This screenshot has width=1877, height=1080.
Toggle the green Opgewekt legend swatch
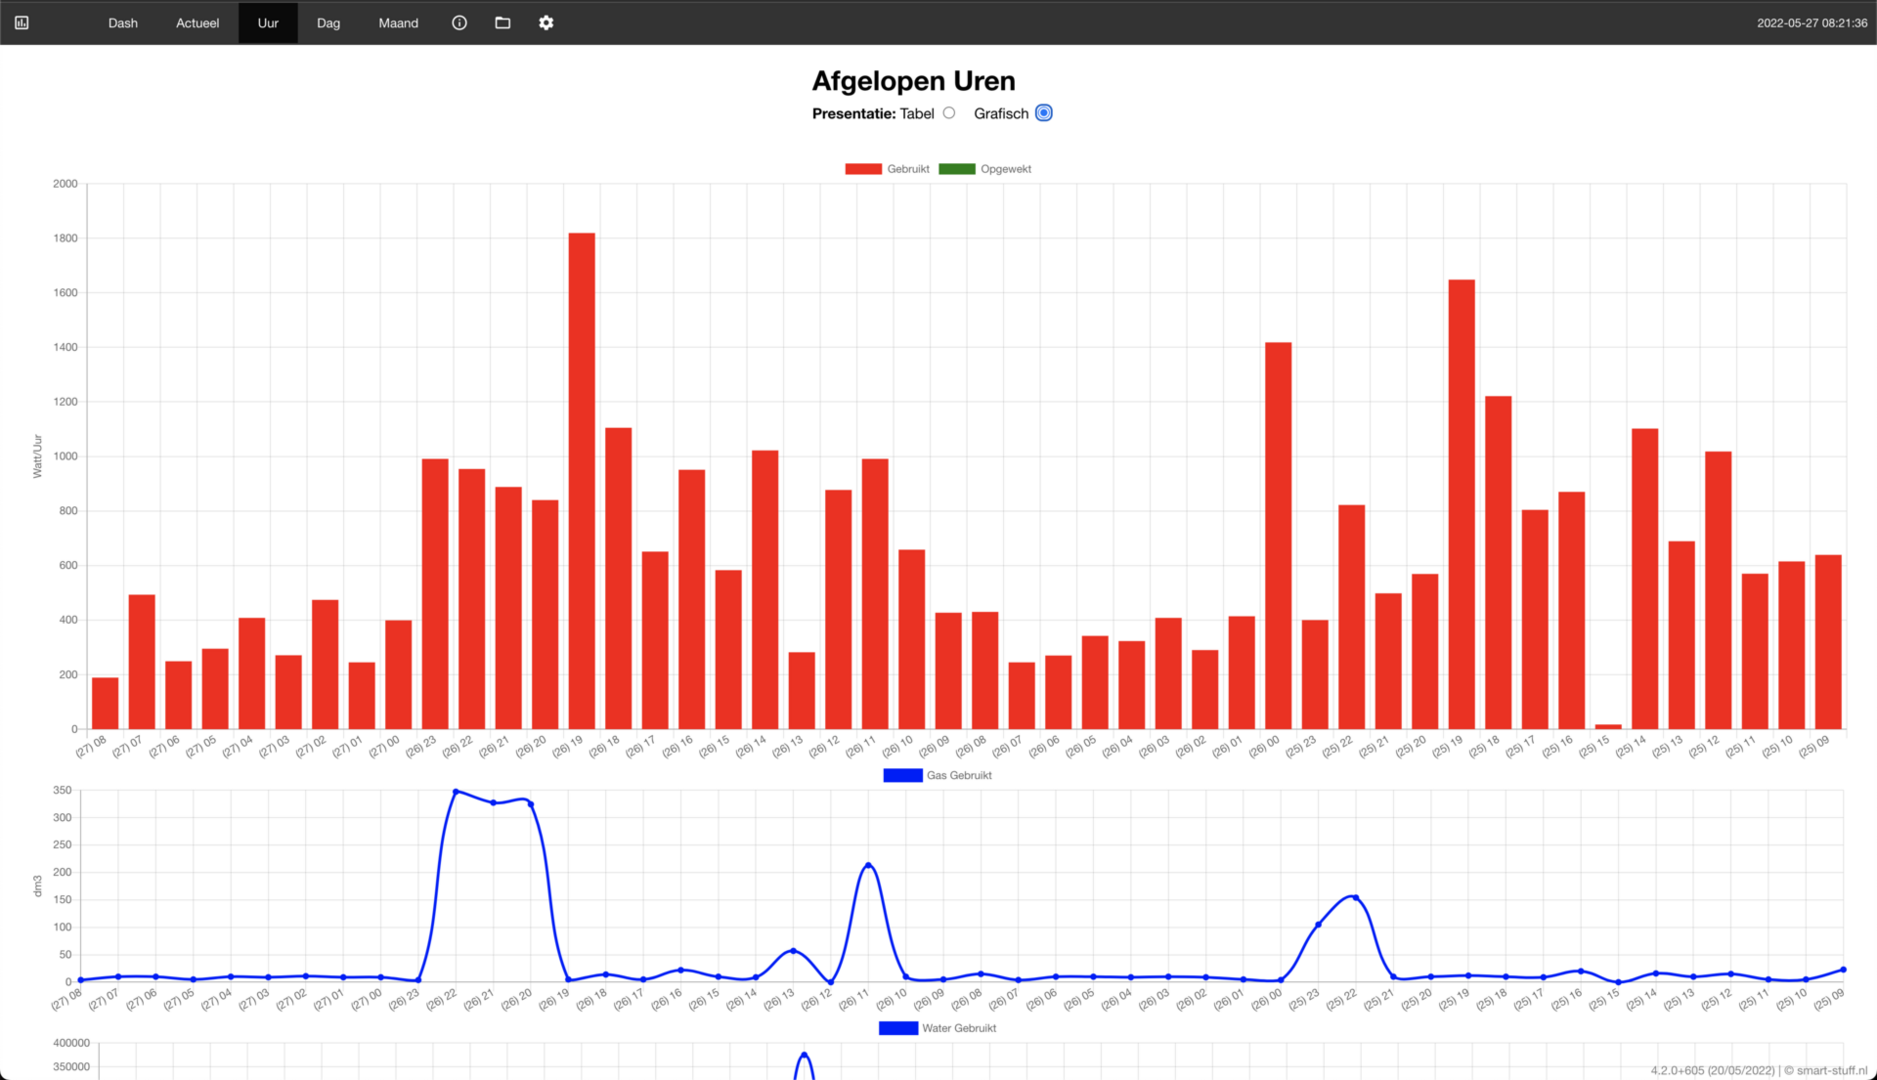tap(956, 169)
